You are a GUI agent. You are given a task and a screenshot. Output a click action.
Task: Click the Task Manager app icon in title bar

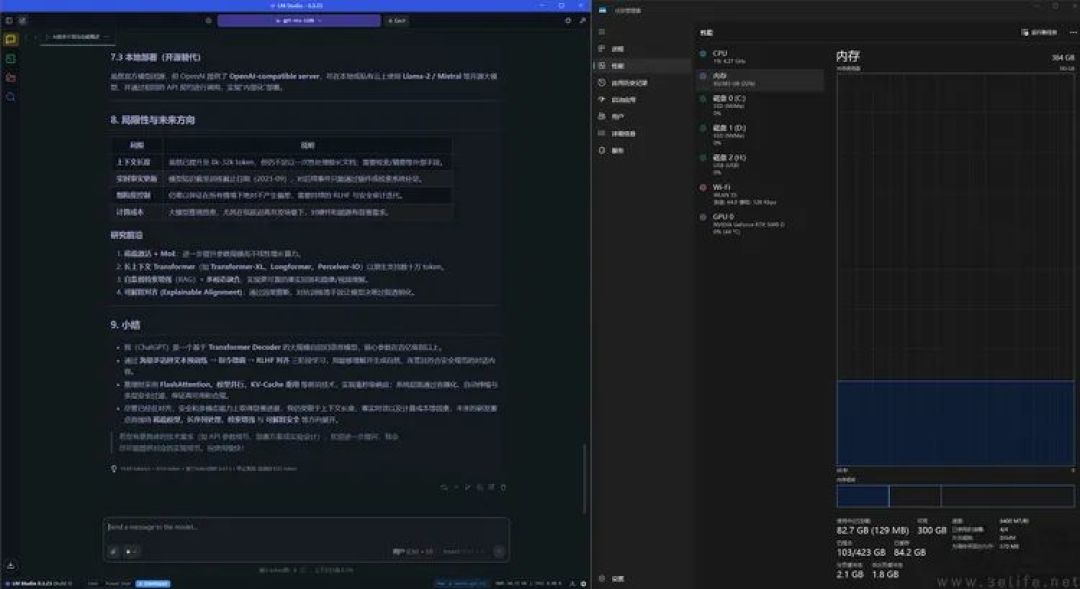click(602, 10)
